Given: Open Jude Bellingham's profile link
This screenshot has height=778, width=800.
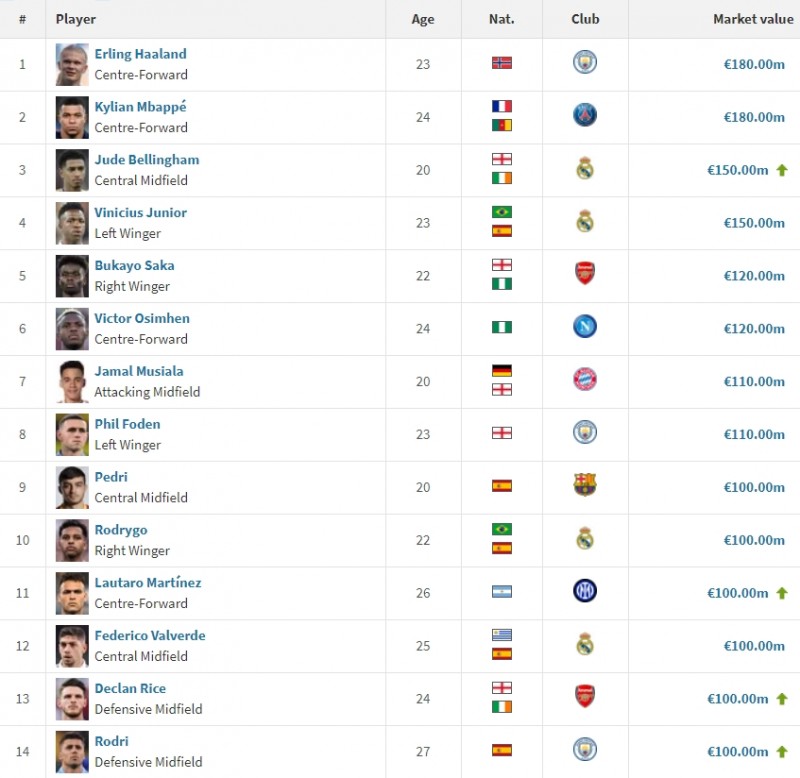Looking at the screenshot, I should pos(147,160).
